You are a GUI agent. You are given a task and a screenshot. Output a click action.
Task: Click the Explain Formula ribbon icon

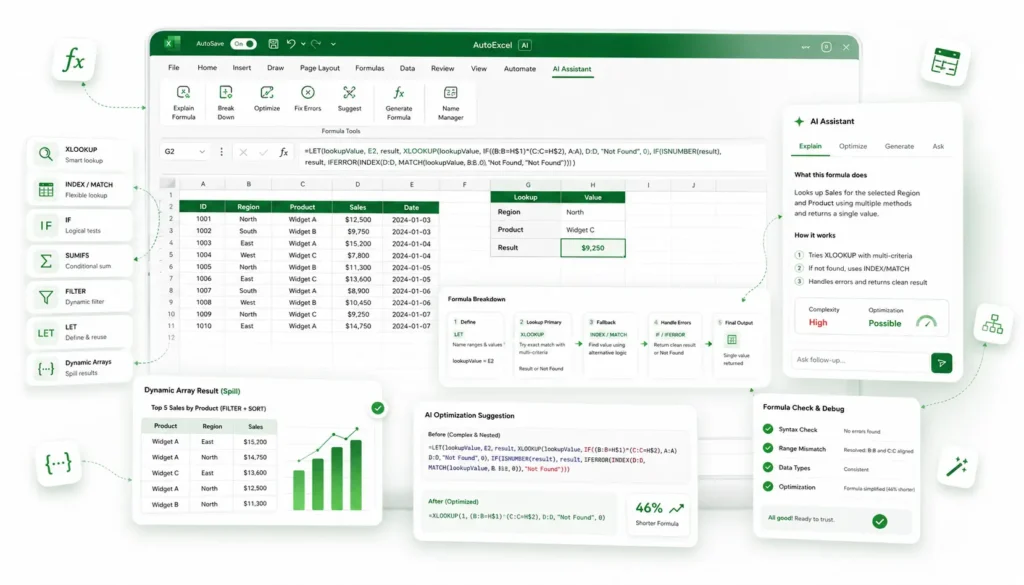[184, 93]
